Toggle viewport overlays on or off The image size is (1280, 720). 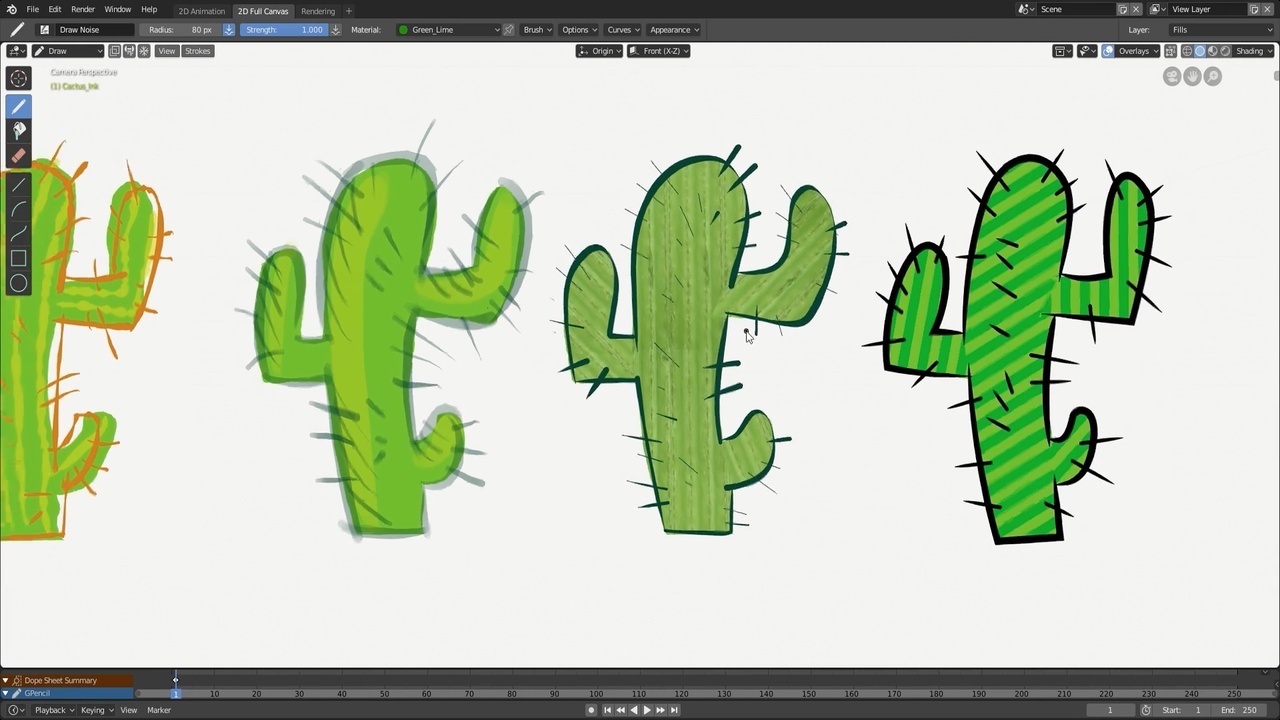[1108, 51]
